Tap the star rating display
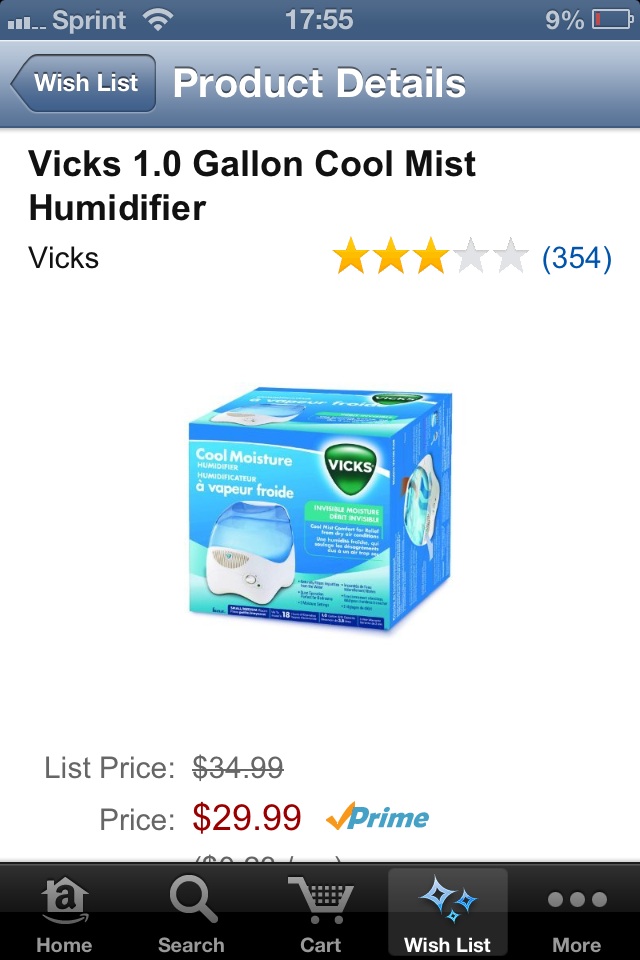This screenshot has height=960, width=640. coord(430,256)
